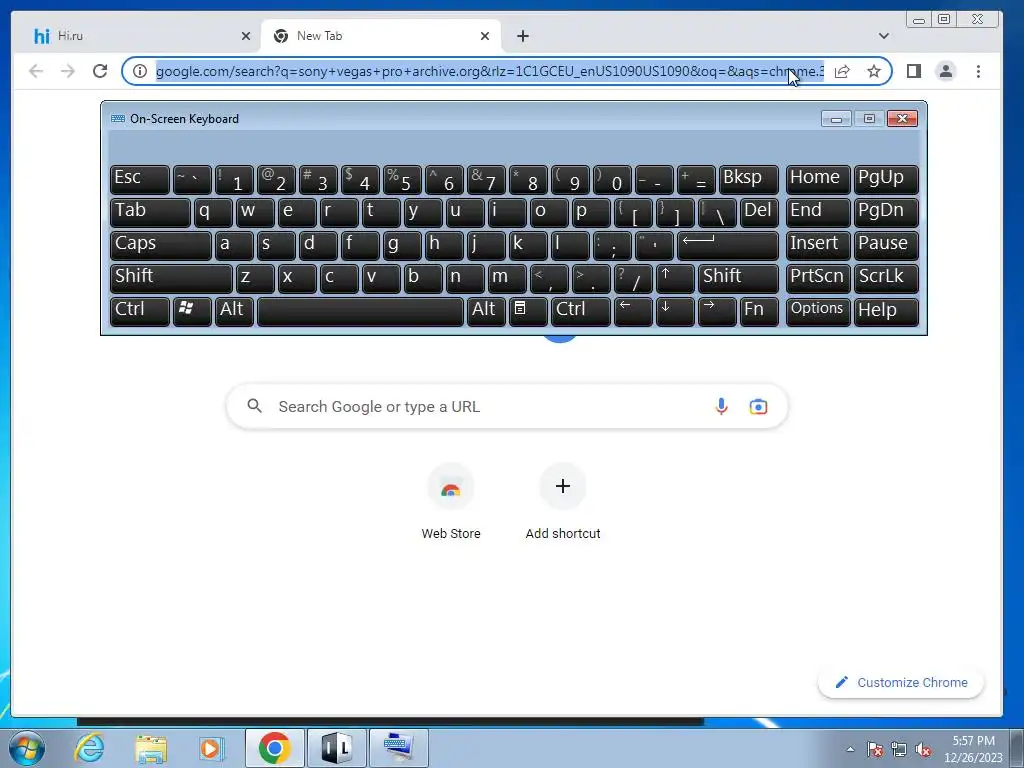The image size is (1024, 768).
Task: Click the up arrow key
Action: (675, 278)
